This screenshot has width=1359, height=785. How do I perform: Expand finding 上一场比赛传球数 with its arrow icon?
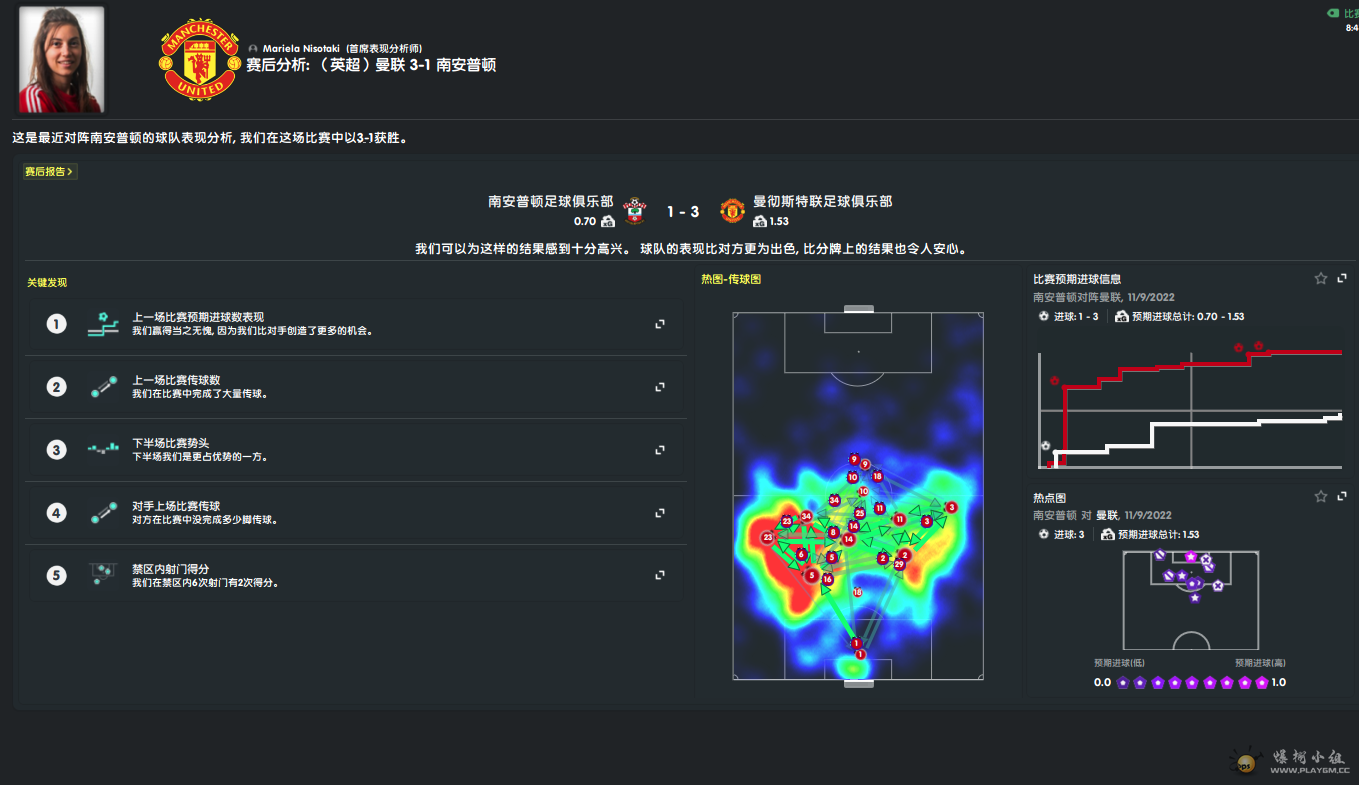point(660,387)
